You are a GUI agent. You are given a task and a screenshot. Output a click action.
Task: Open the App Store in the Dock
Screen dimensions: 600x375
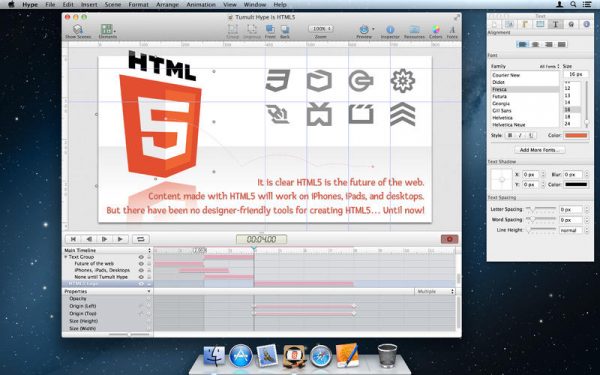tap(241, 356)
